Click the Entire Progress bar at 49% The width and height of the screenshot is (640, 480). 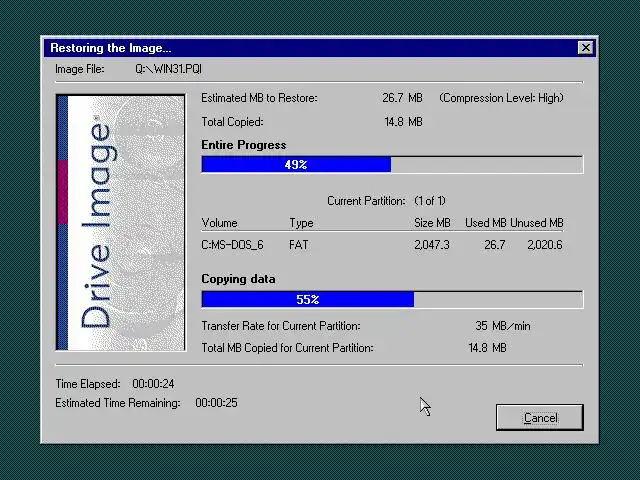point(392,164)
